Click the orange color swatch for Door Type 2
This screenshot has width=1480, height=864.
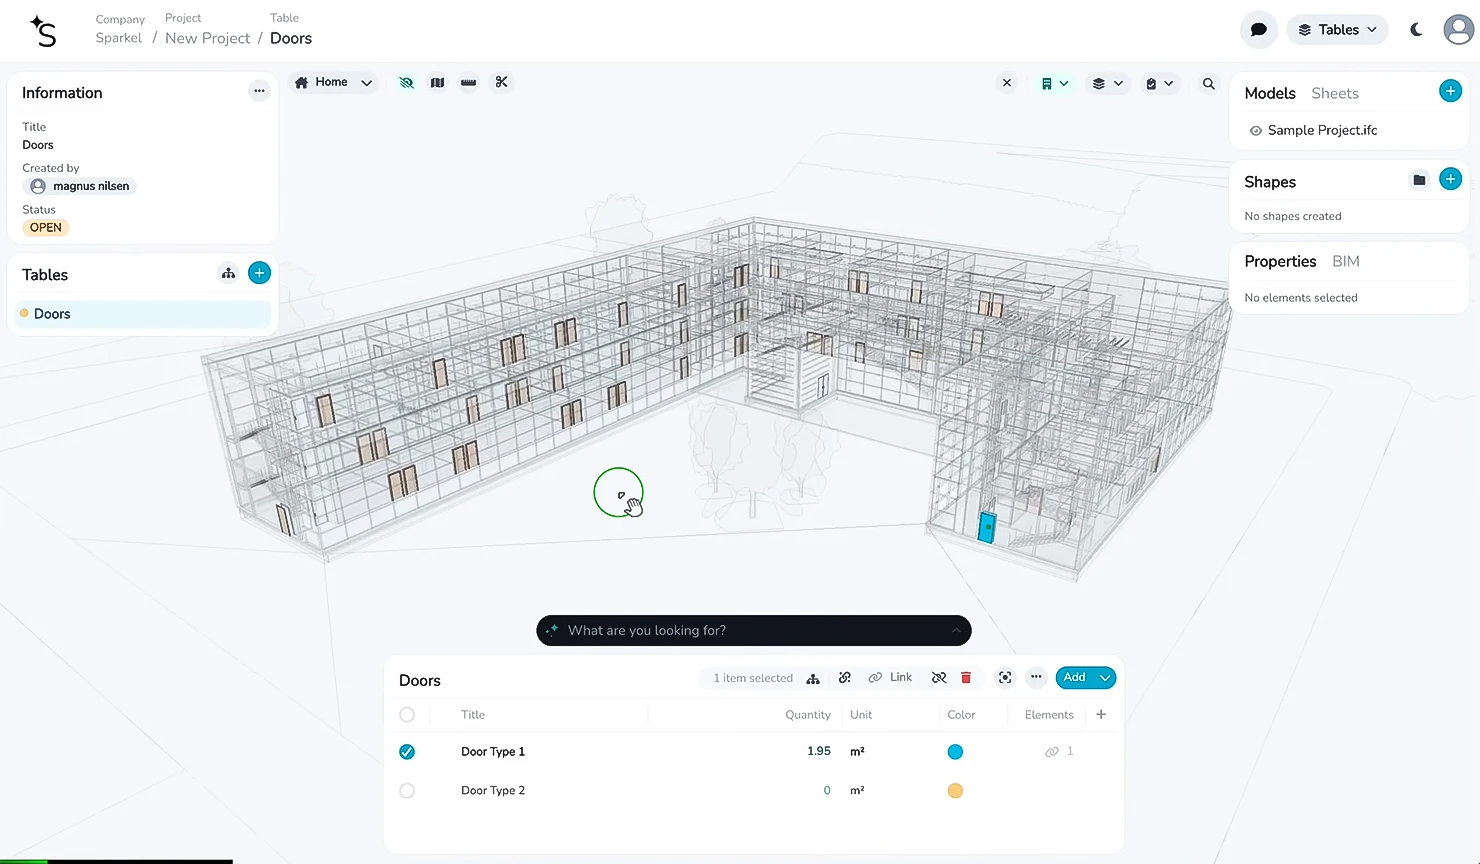[955, 791]
